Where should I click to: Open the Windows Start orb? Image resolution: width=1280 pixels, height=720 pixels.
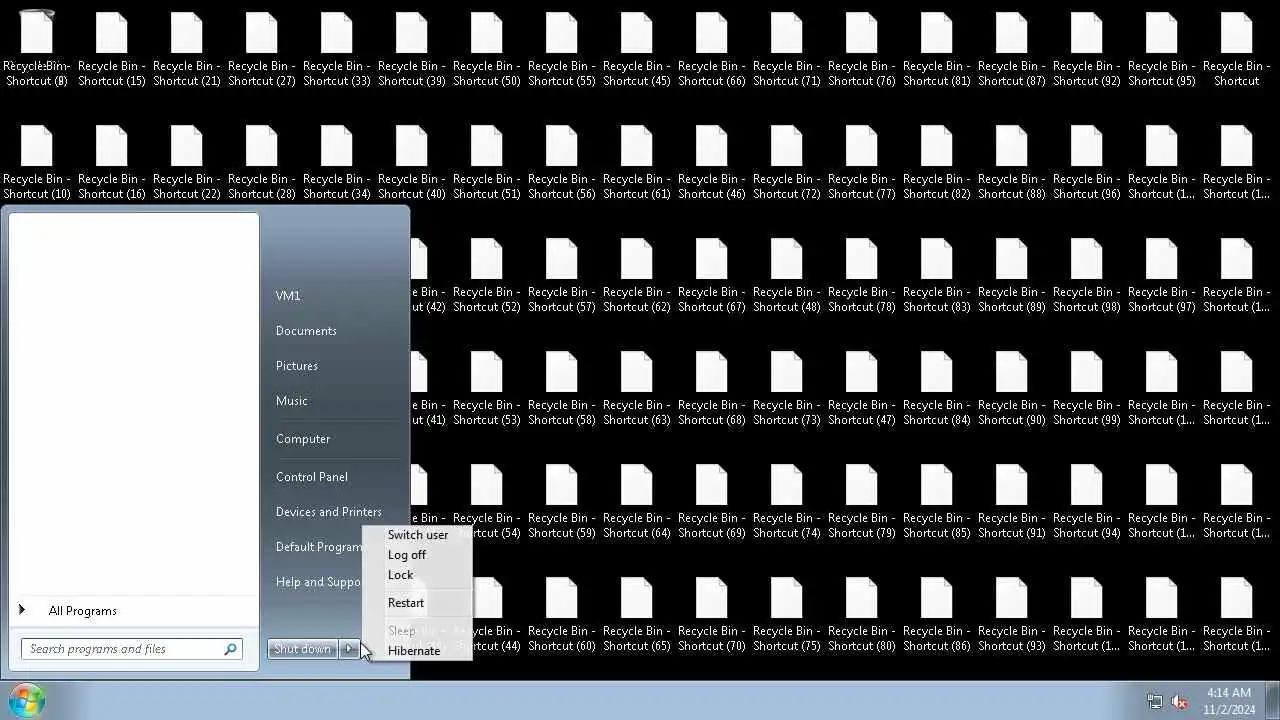click(27, 700)
